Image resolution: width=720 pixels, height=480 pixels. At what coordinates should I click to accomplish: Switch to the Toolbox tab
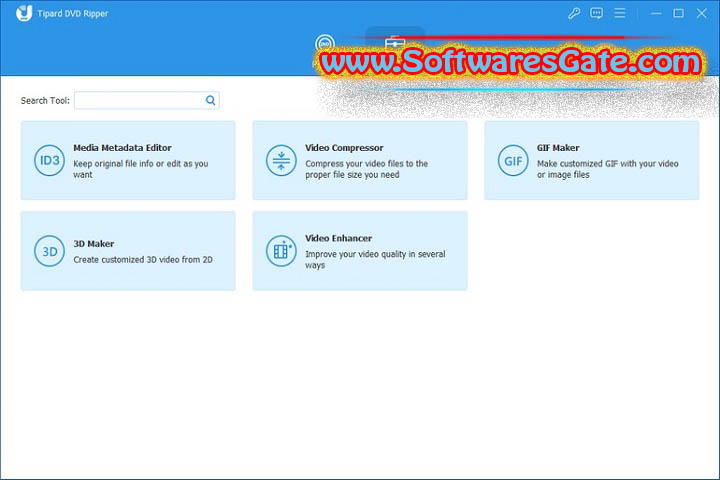click(x=395, y=43)
